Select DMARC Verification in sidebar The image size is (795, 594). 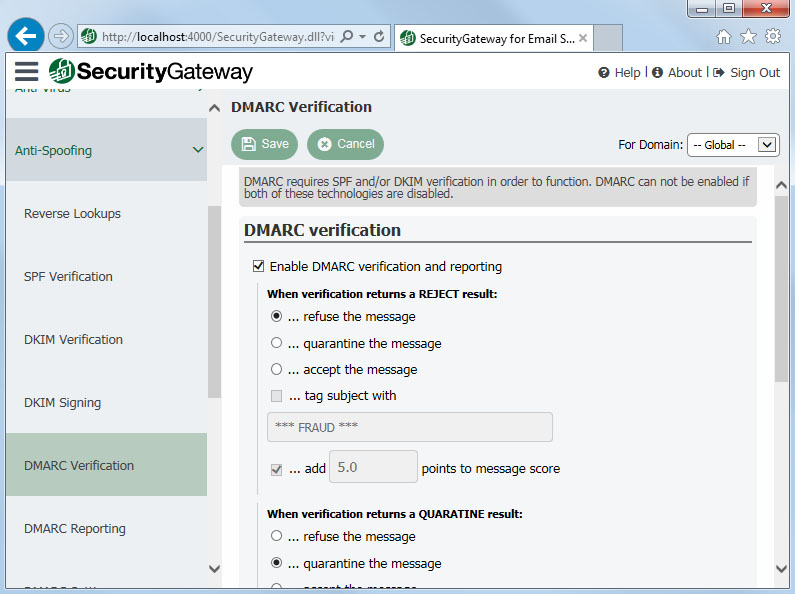tap(106, 465)
